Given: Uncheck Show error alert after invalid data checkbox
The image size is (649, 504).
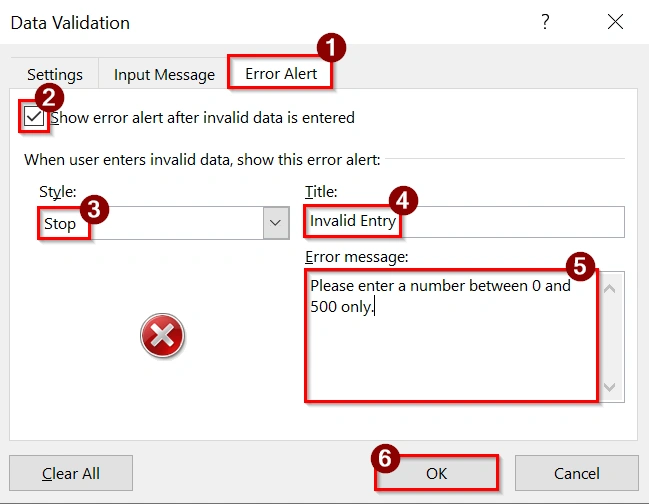Looking at the screenshot, I should click(34, 118).
